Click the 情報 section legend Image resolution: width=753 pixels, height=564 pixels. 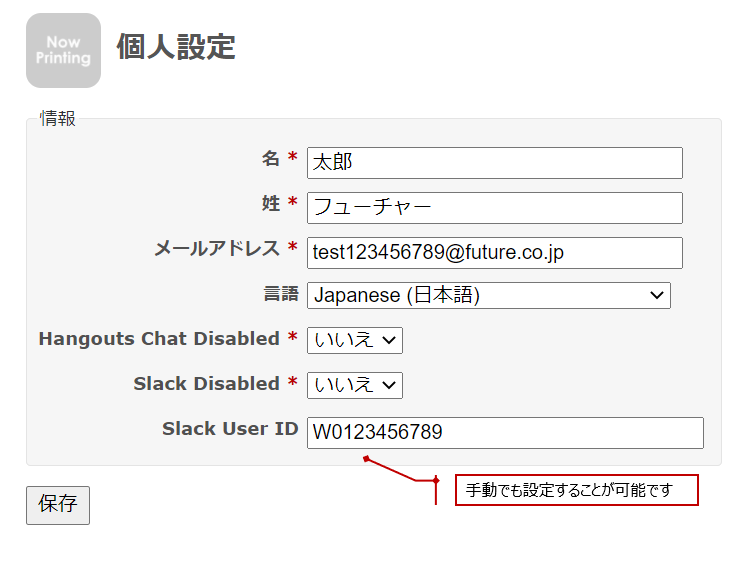[58, 118]
